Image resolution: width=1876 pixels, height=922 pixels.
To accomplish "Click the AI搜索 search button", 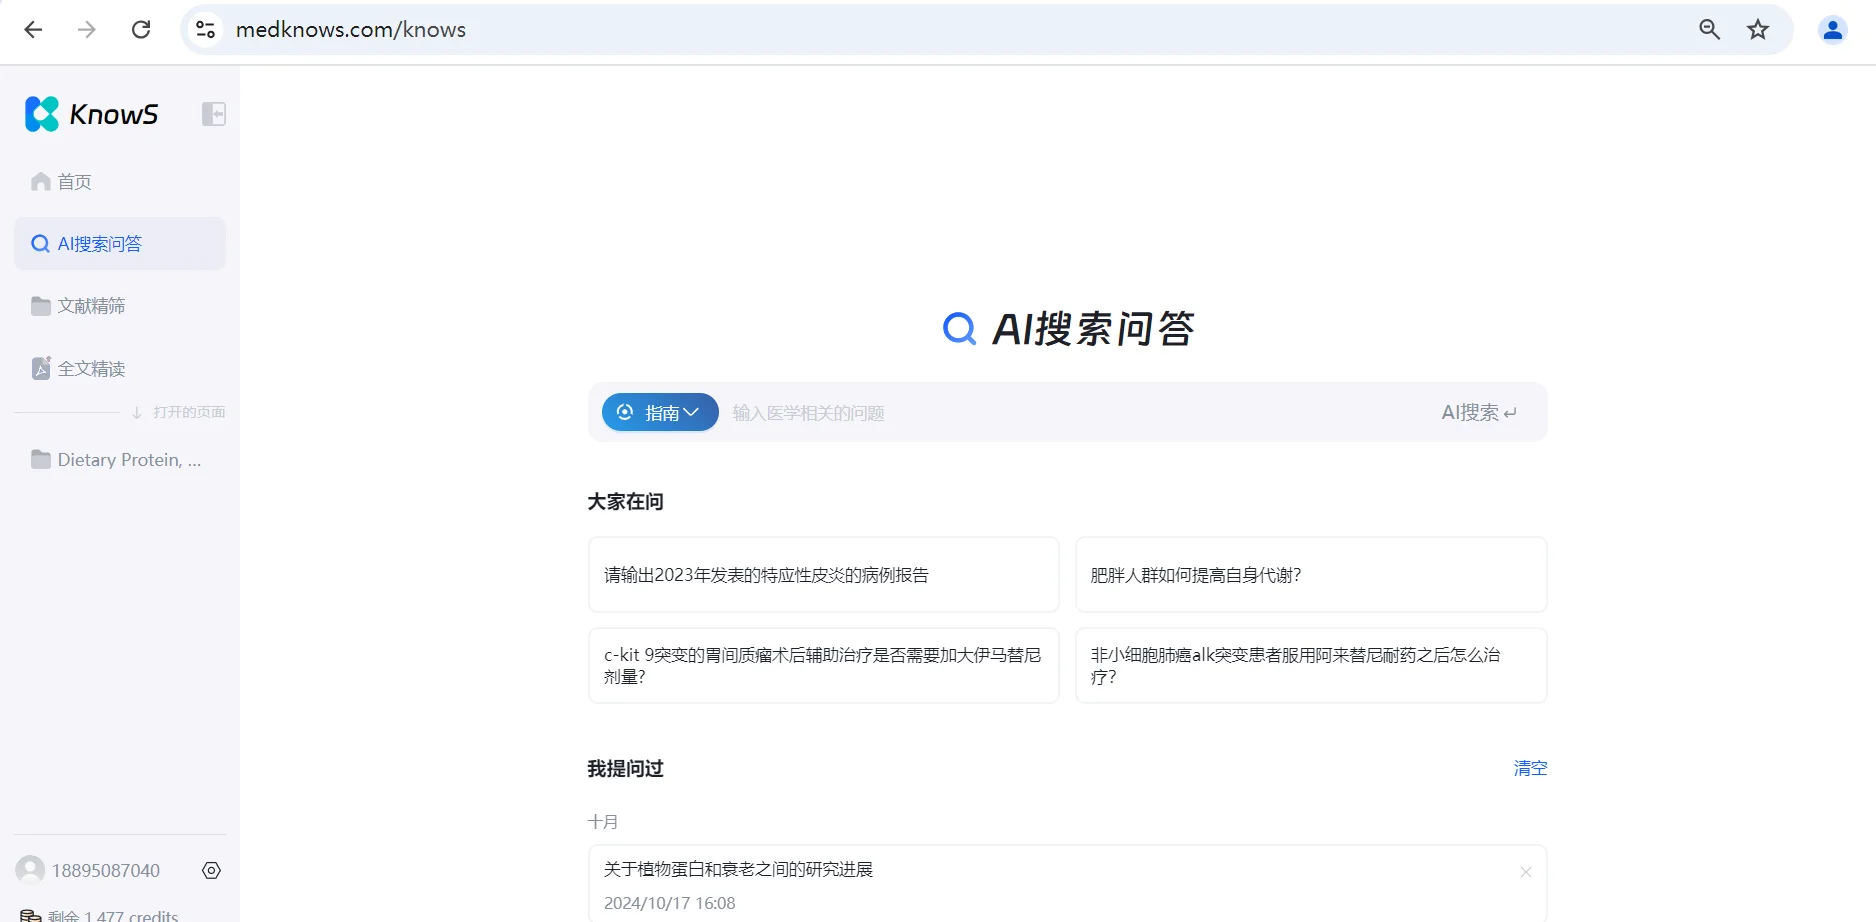I will [1478, 412].
